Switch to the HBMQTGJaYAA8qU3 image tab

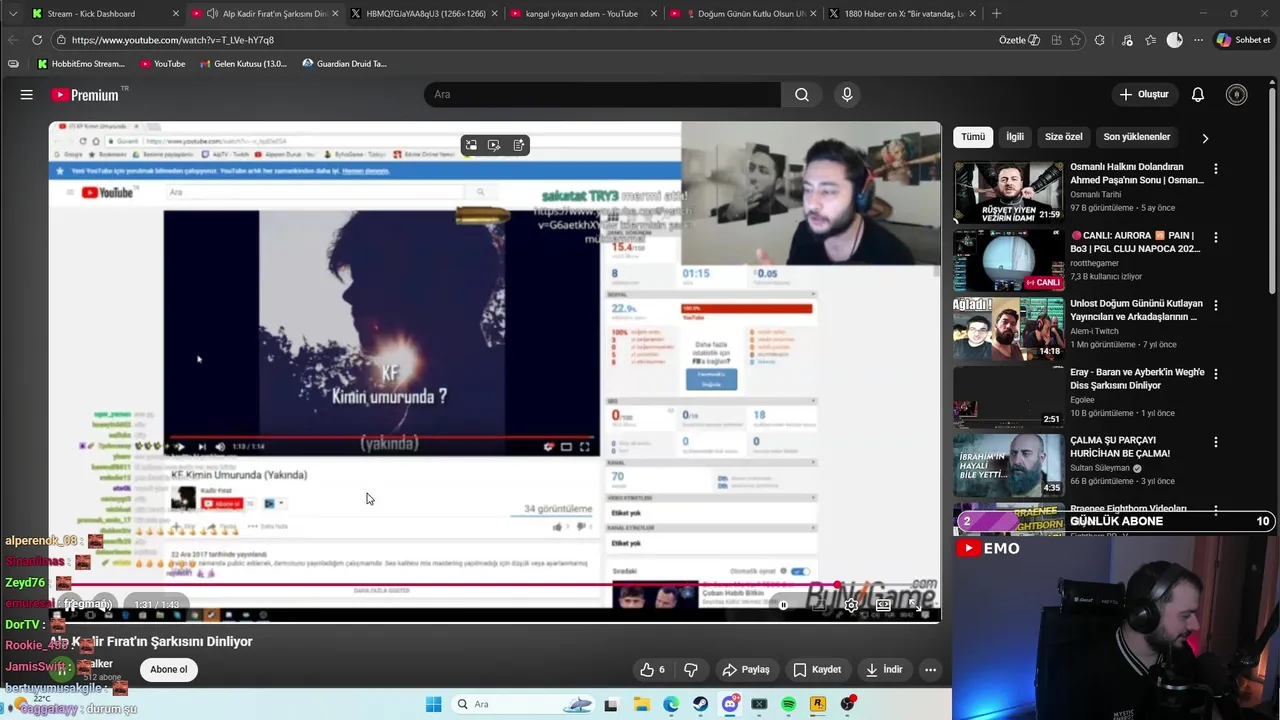click(426, 14)
